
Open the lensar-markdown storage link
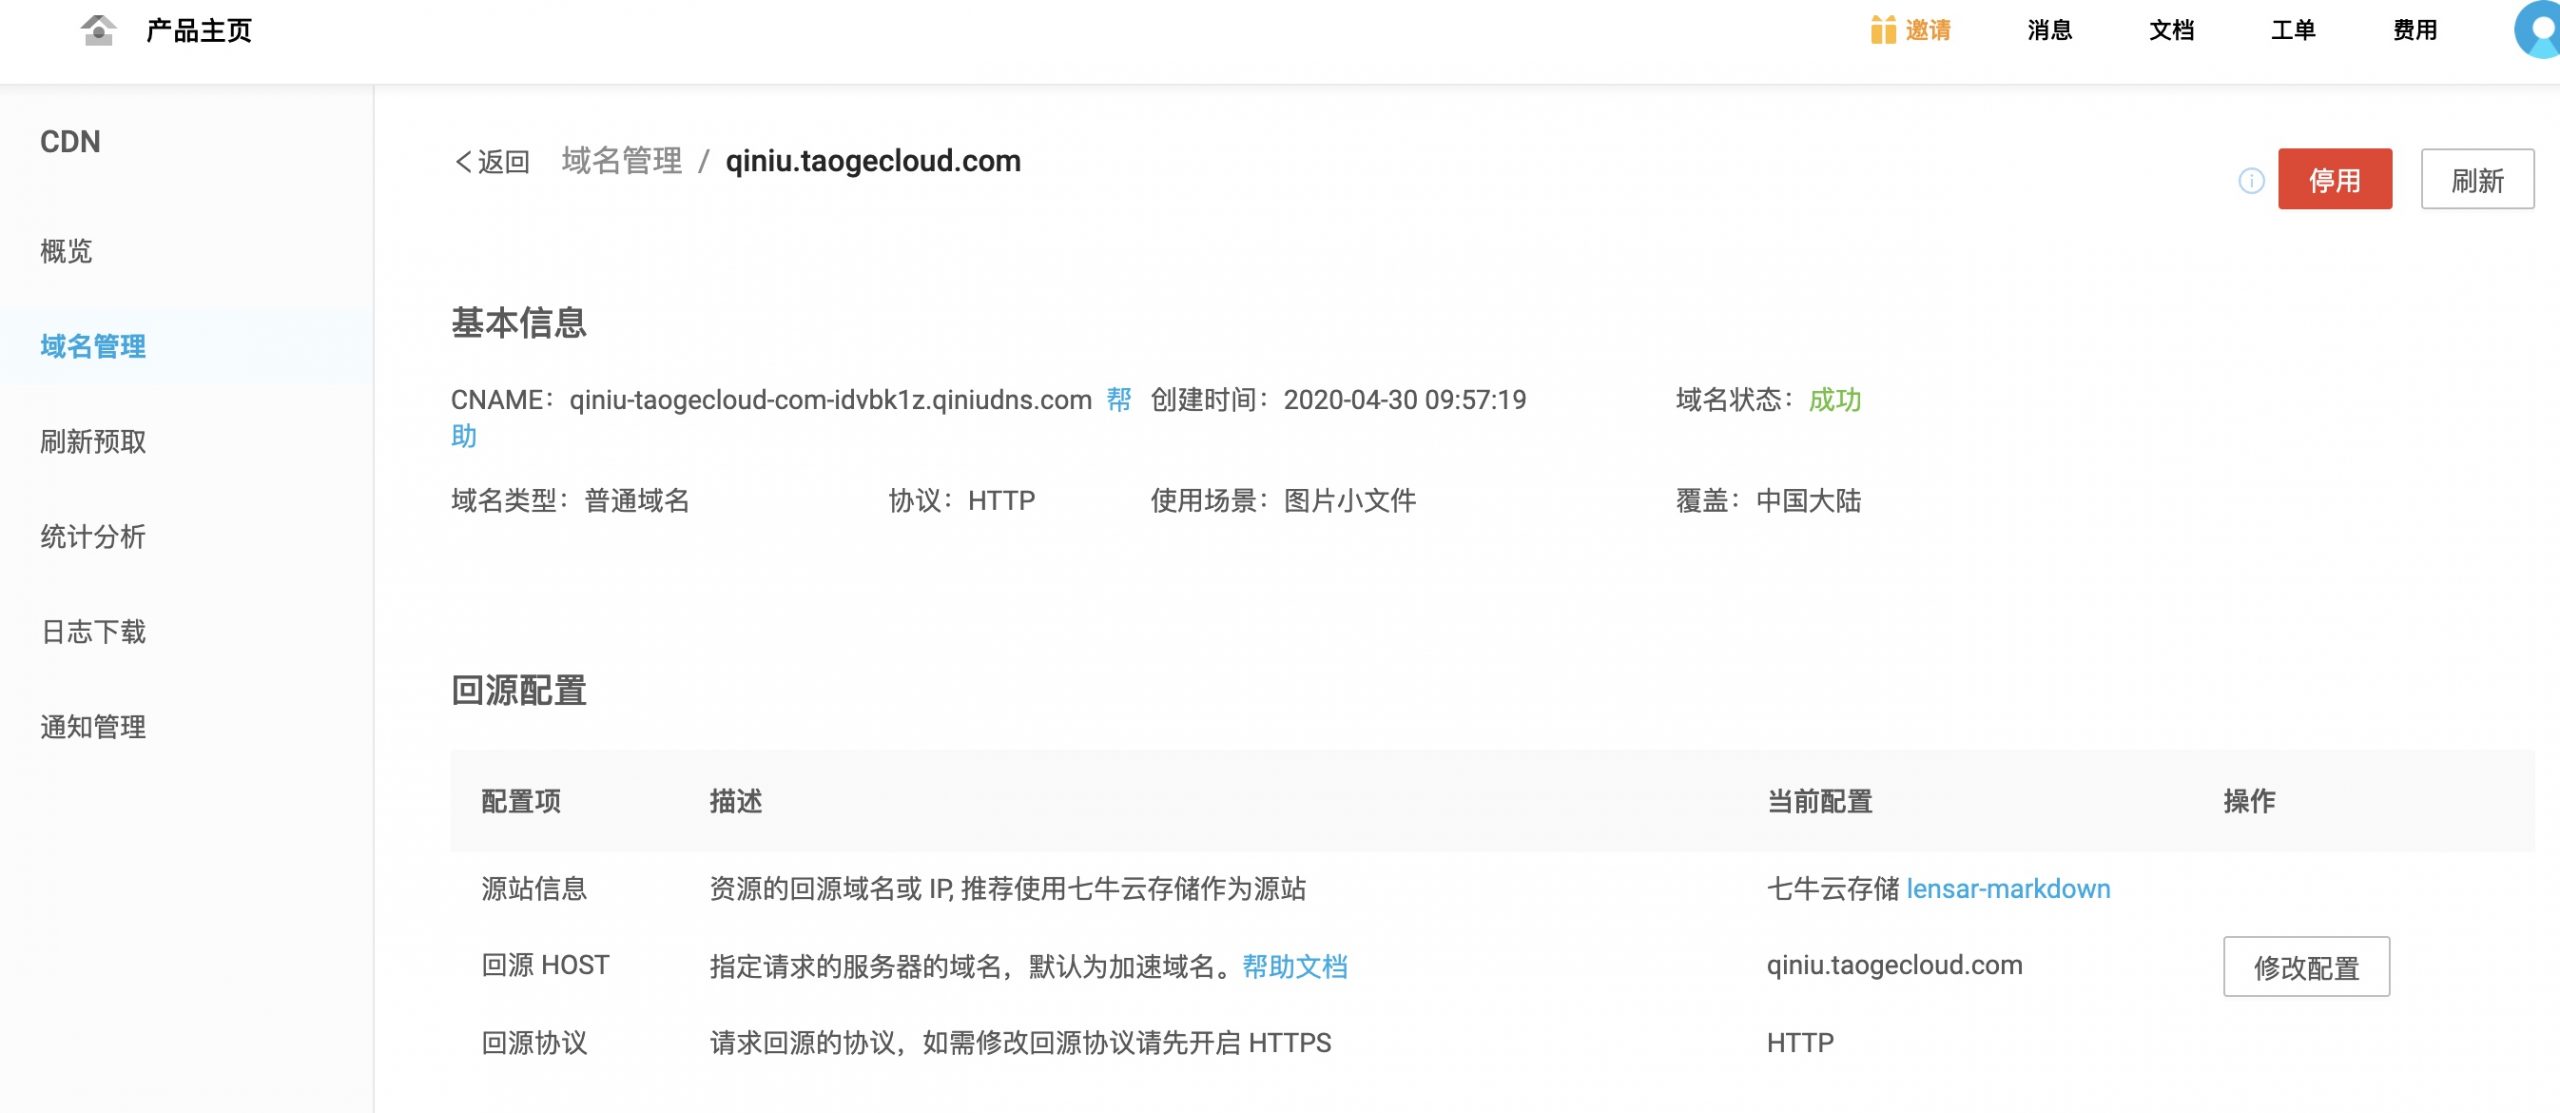pos(2007,889)
